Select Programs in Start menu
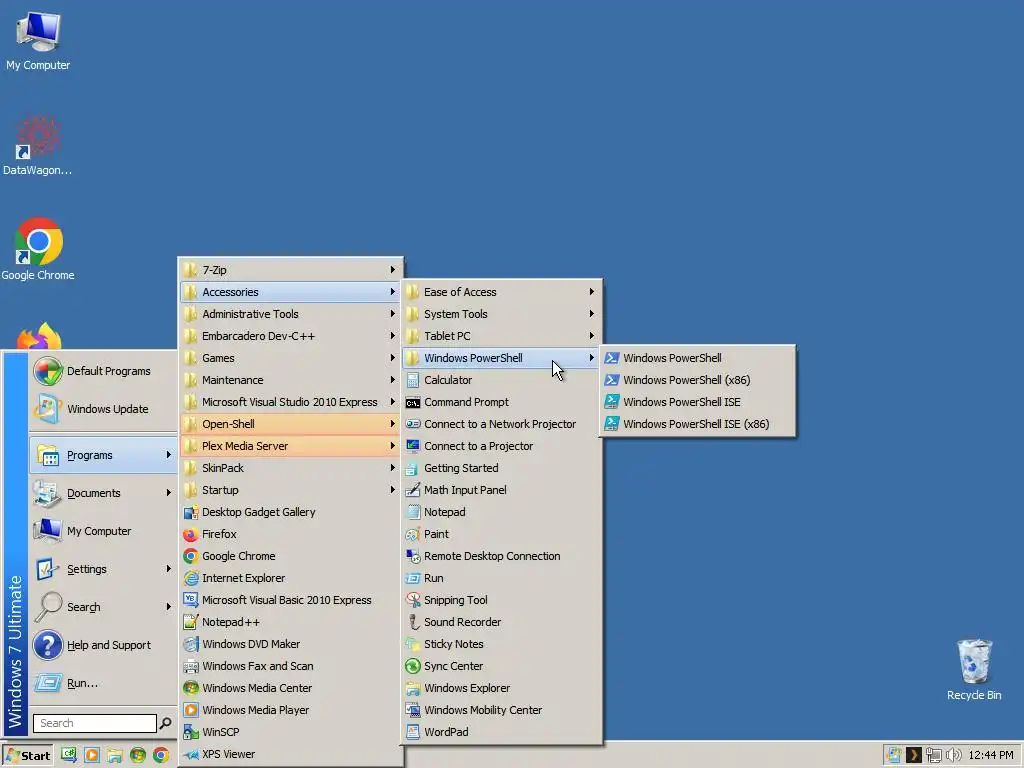1024x768 pixels. [x=103, y=455]
